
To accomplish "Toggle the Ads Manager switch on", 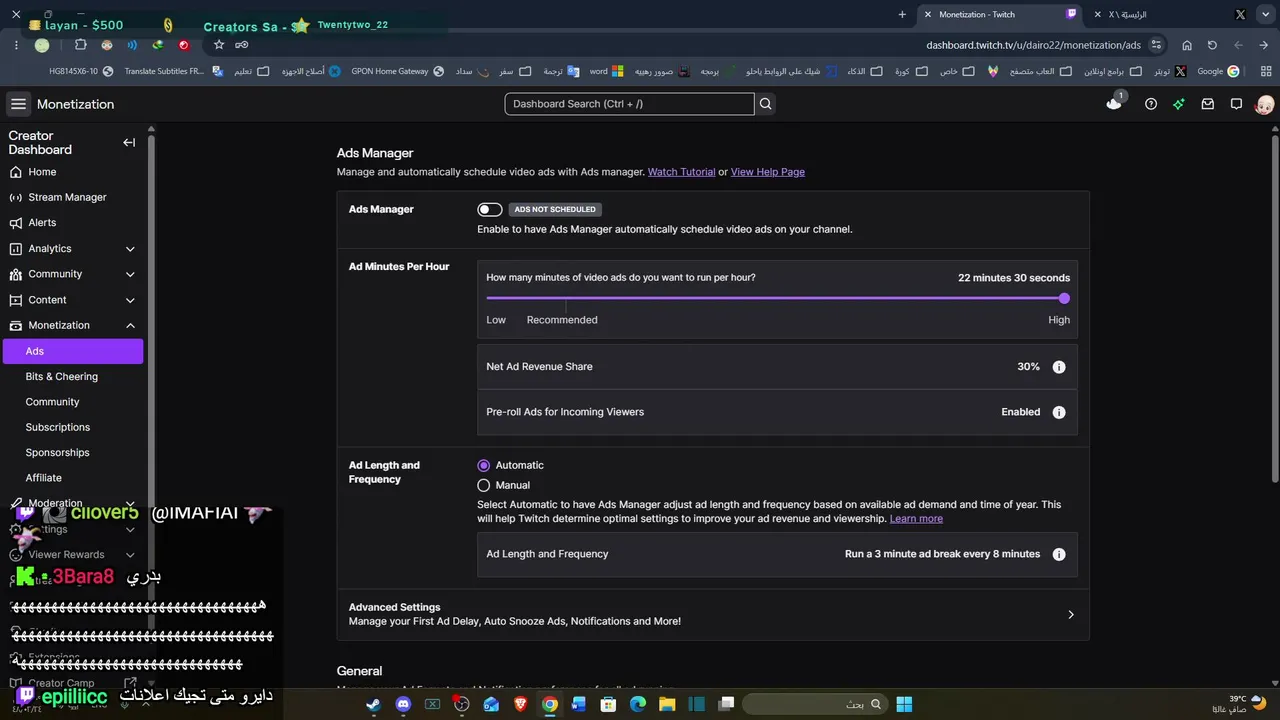I will [490, 209].
